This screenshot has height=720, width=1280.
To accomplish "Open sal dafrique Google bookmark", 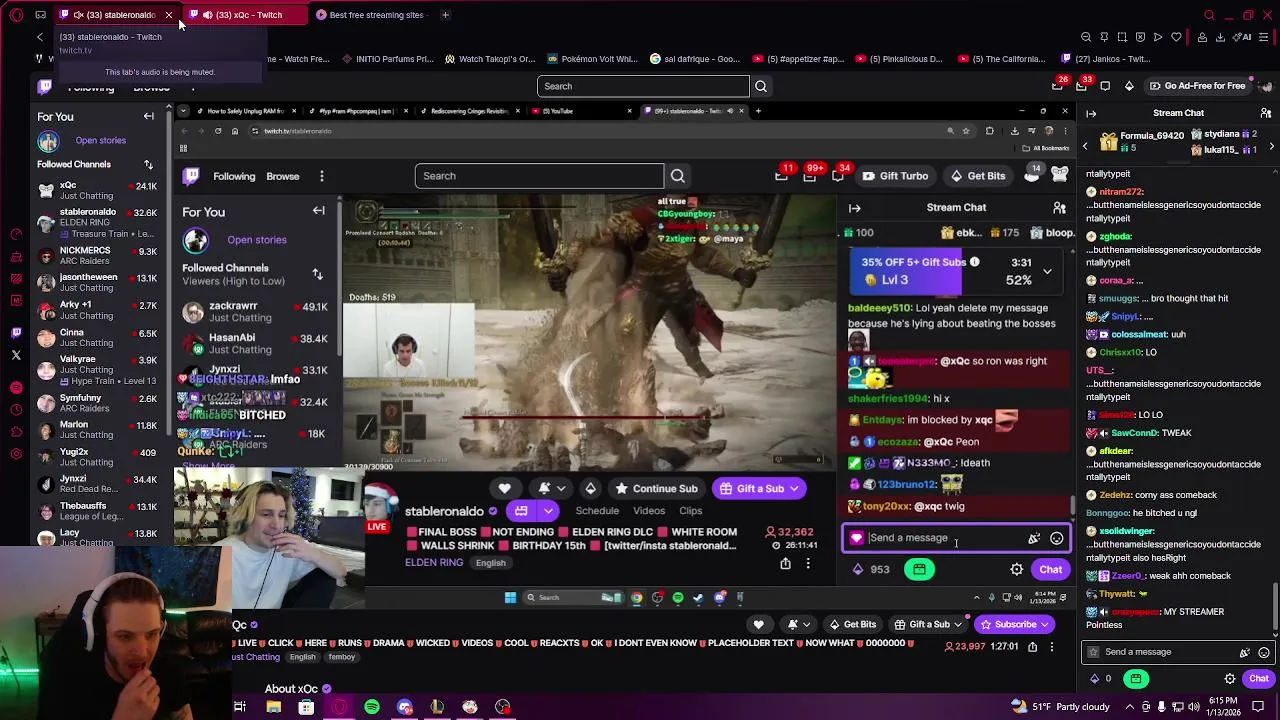I will pyautogui.click(x=695, y=59).
